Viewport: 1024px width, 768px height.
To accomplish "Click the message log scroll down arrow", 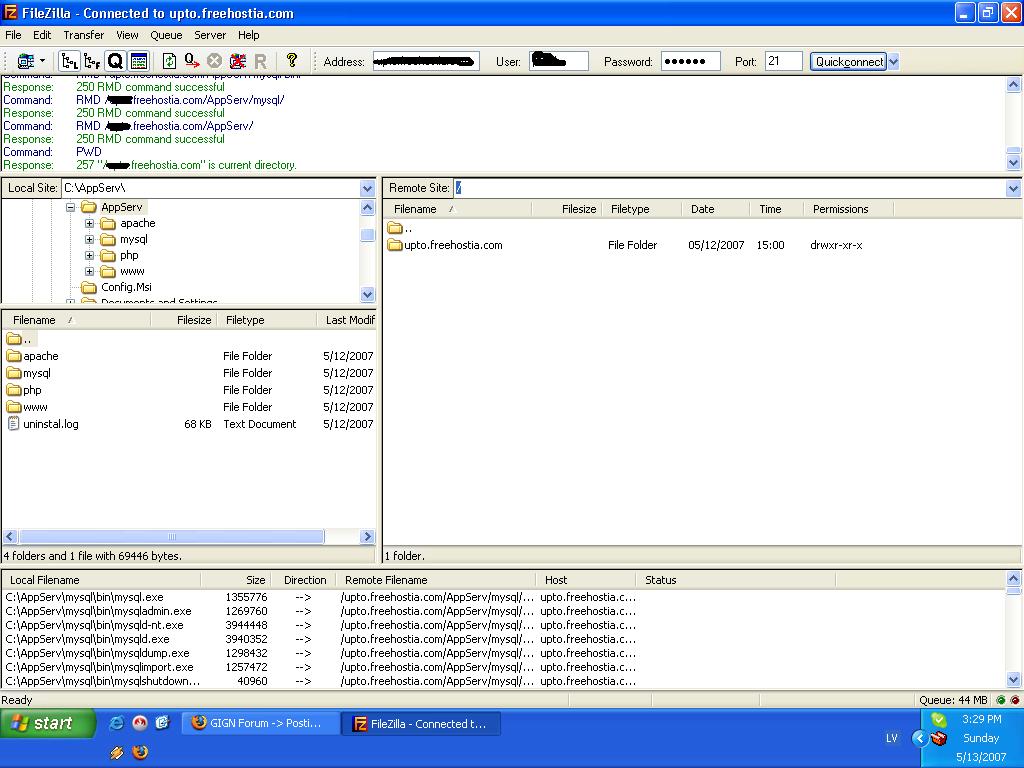I will pos(1014,163).
